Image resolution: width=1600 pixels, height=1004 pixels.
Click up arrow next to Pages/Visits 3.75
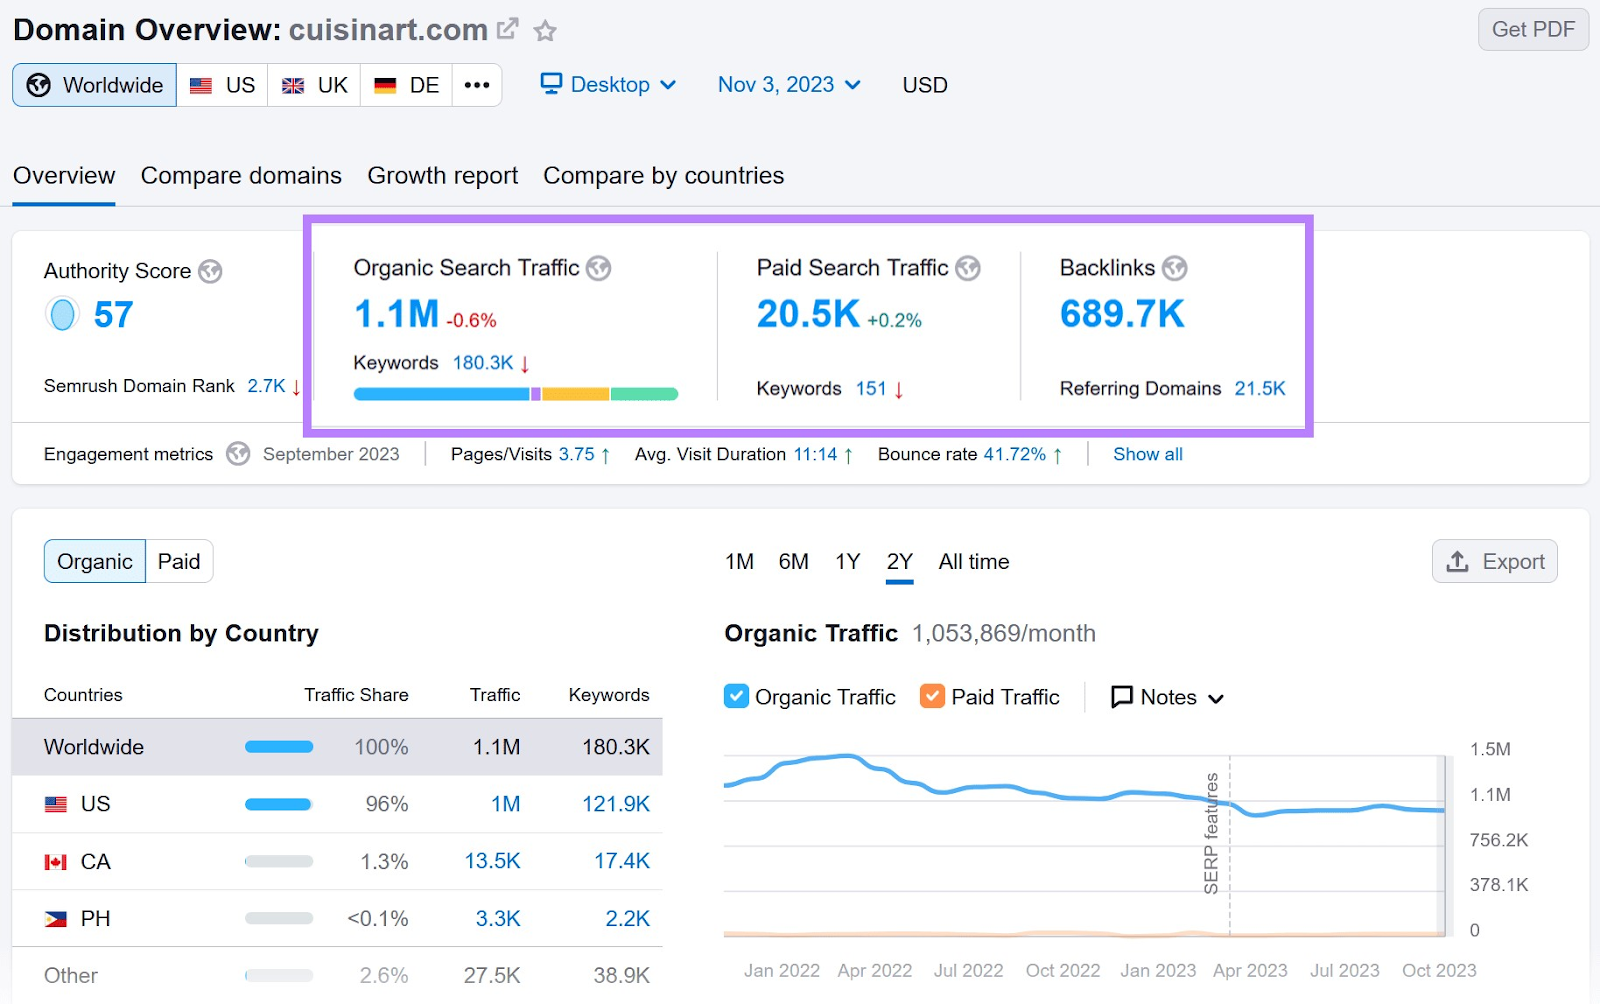tap(605, 455)
